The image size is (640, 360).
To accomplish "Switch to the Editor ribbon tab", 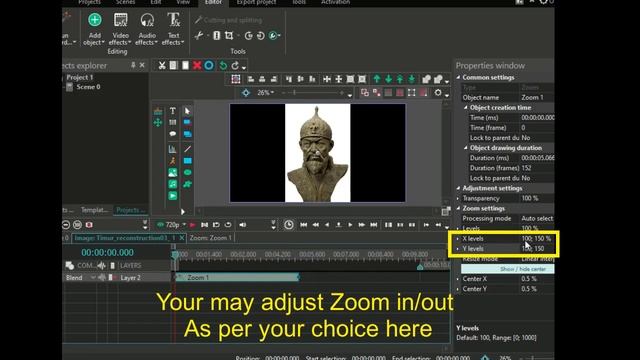I will (x=213, y=2).
